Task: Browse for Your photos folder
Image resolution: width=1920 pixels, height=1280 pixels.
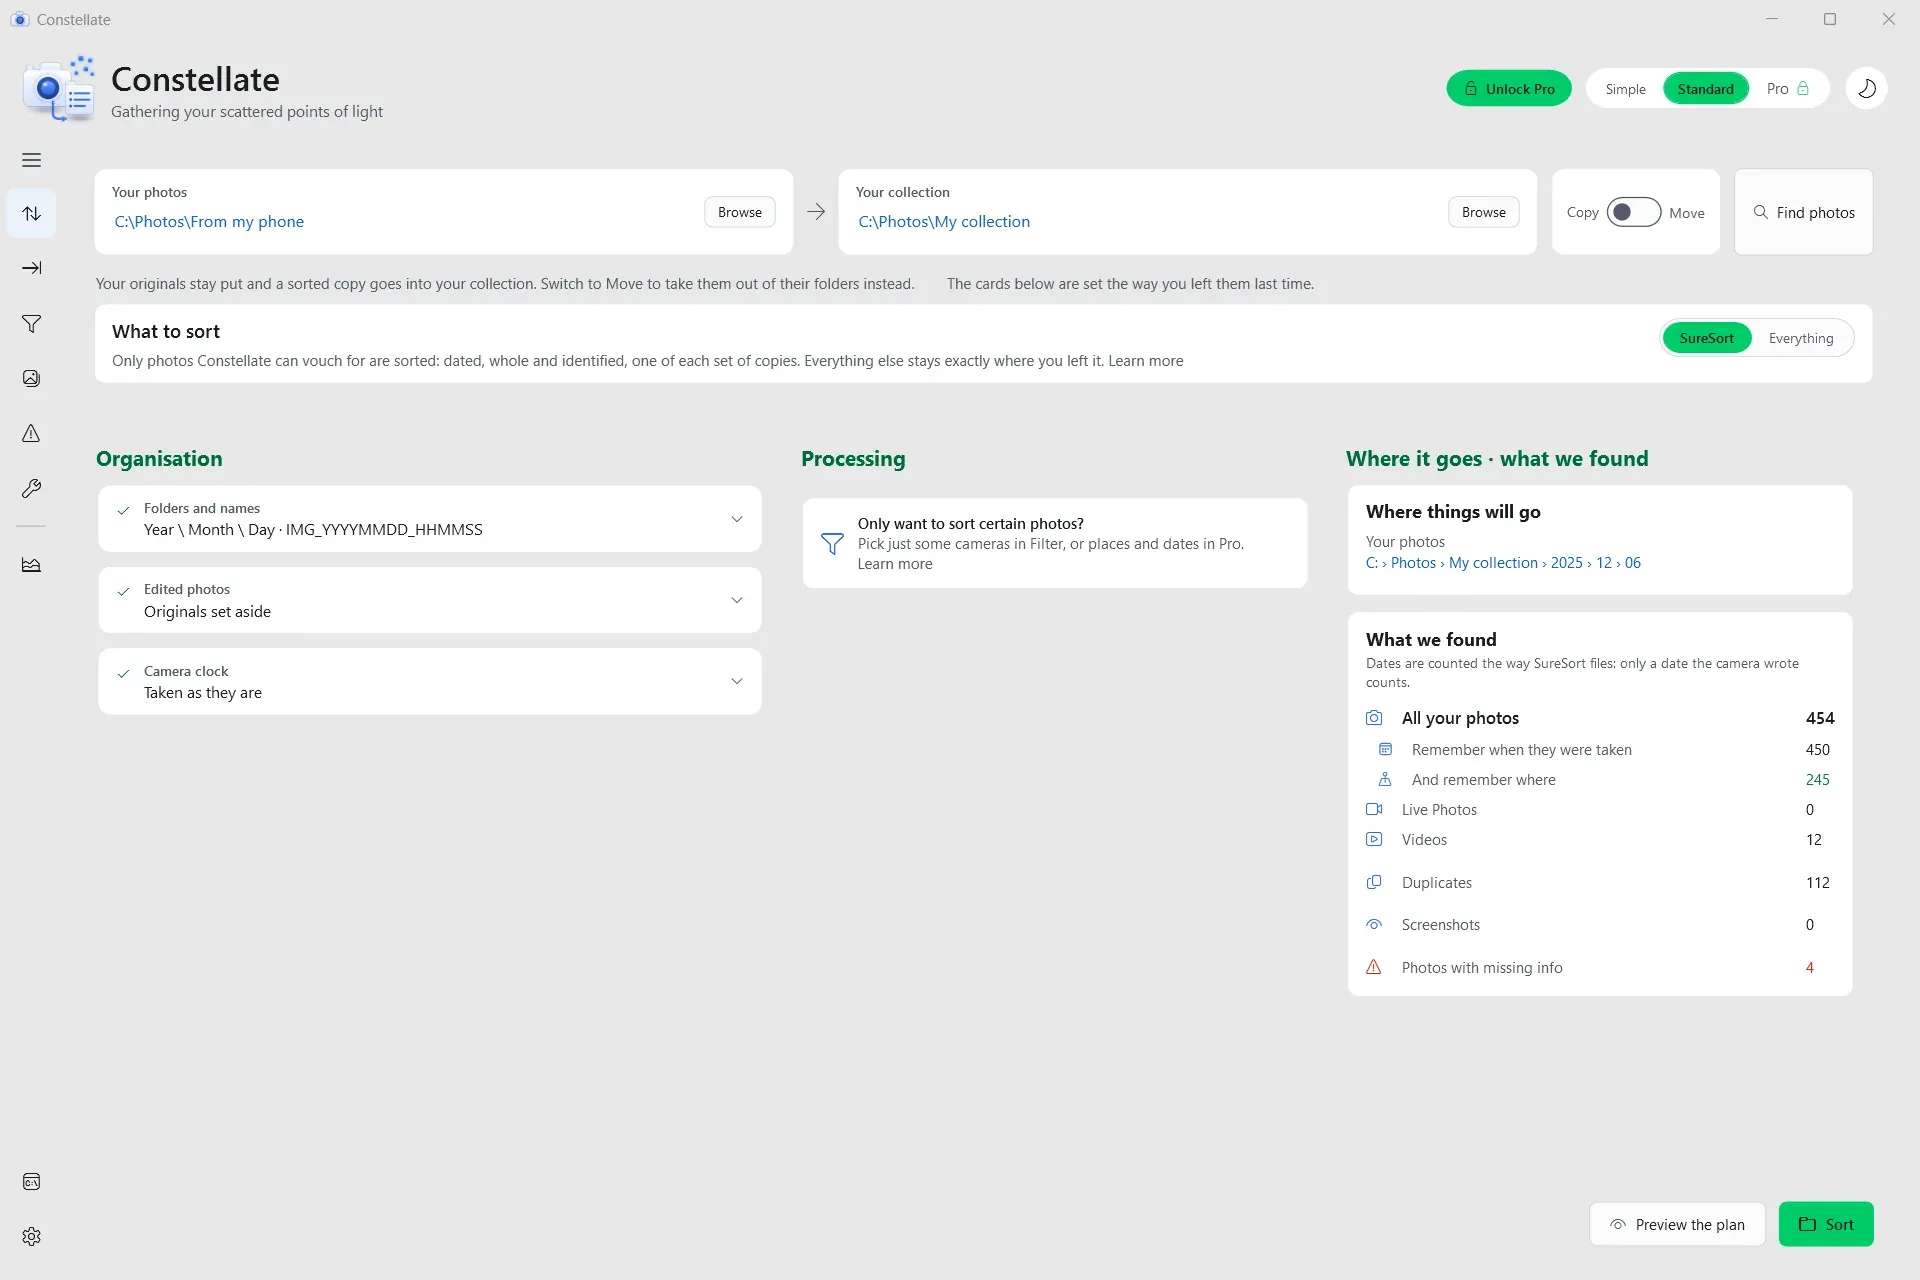Action: click(x=739, y=212)
